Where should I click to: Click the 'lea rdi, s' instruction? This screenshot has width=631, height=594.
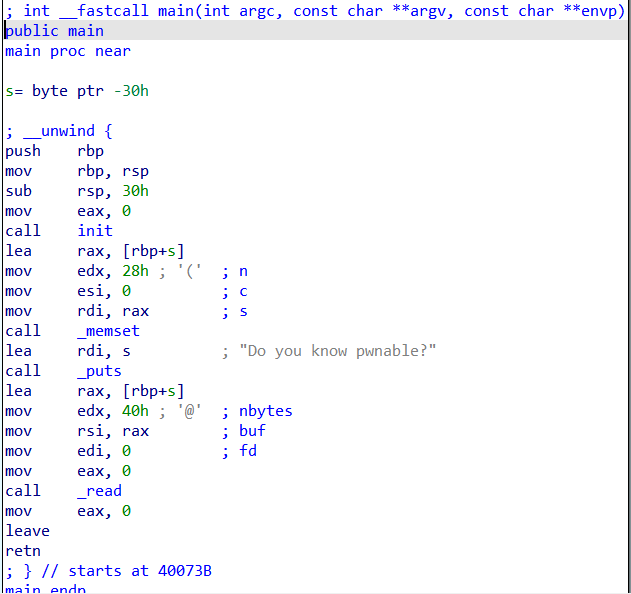pyautogui.click(x=68, y=351)
